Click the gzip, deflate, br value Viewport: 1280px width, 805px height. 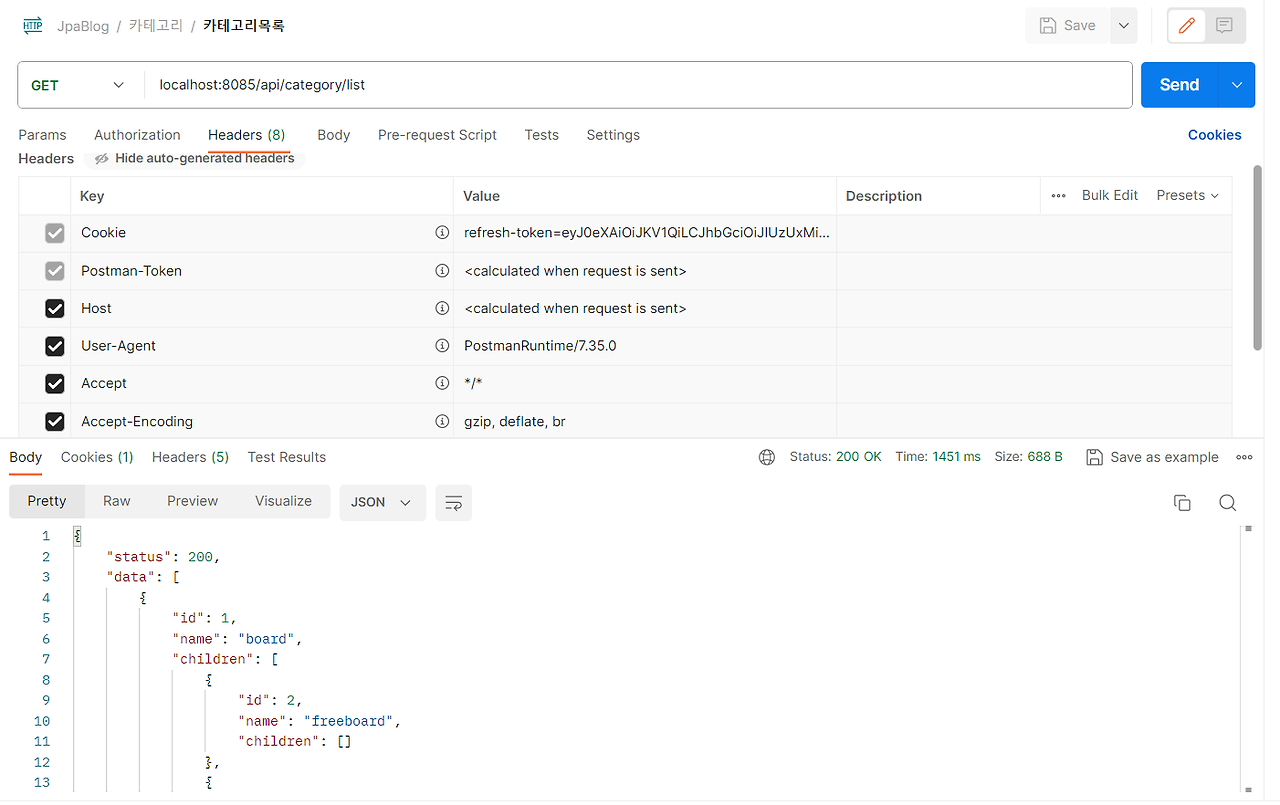pos(515,421)
